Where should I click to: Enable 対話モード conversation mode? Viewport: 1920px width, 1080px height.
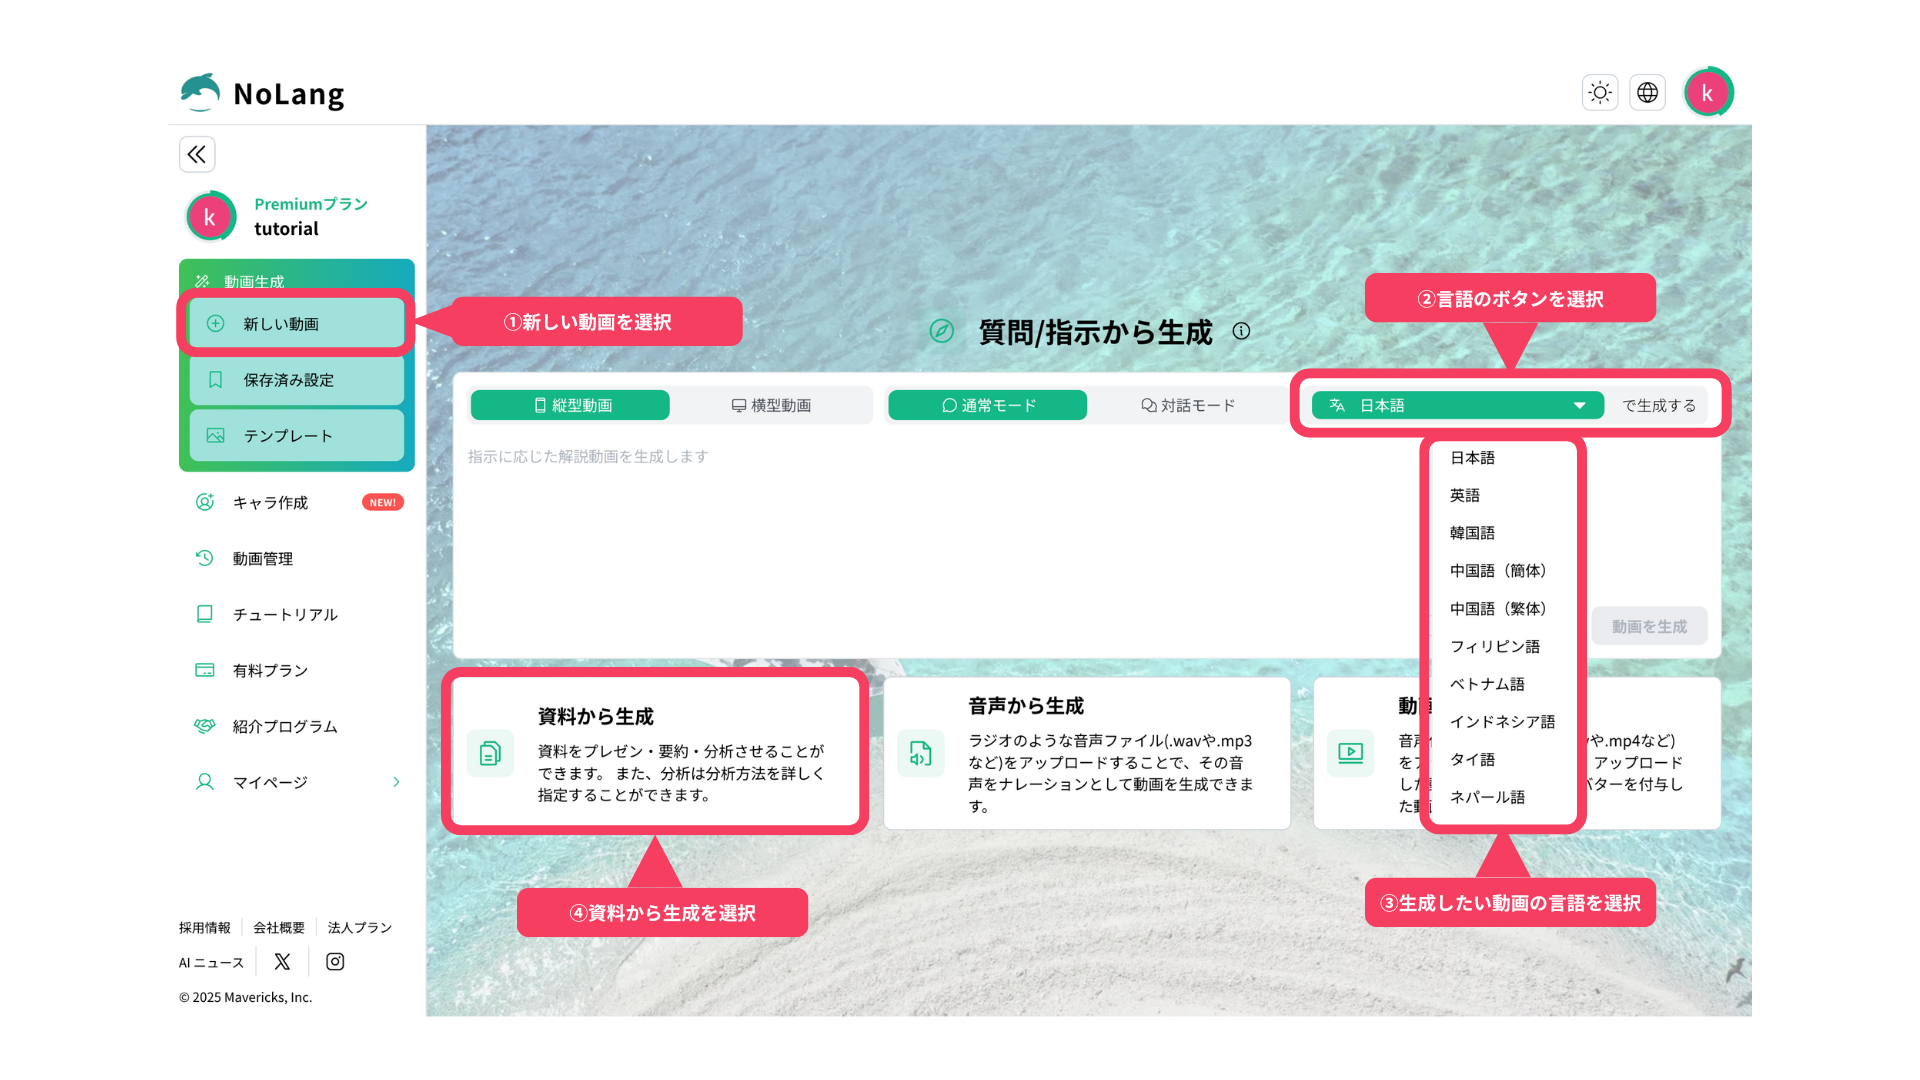[x=1188, y=405]
